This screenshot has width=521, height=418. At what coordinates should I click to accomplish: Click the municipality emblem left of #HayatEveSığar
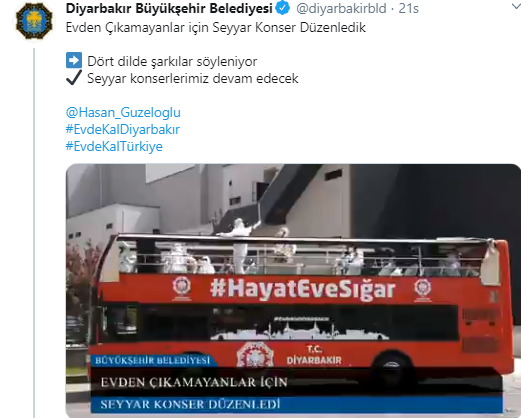182,287
